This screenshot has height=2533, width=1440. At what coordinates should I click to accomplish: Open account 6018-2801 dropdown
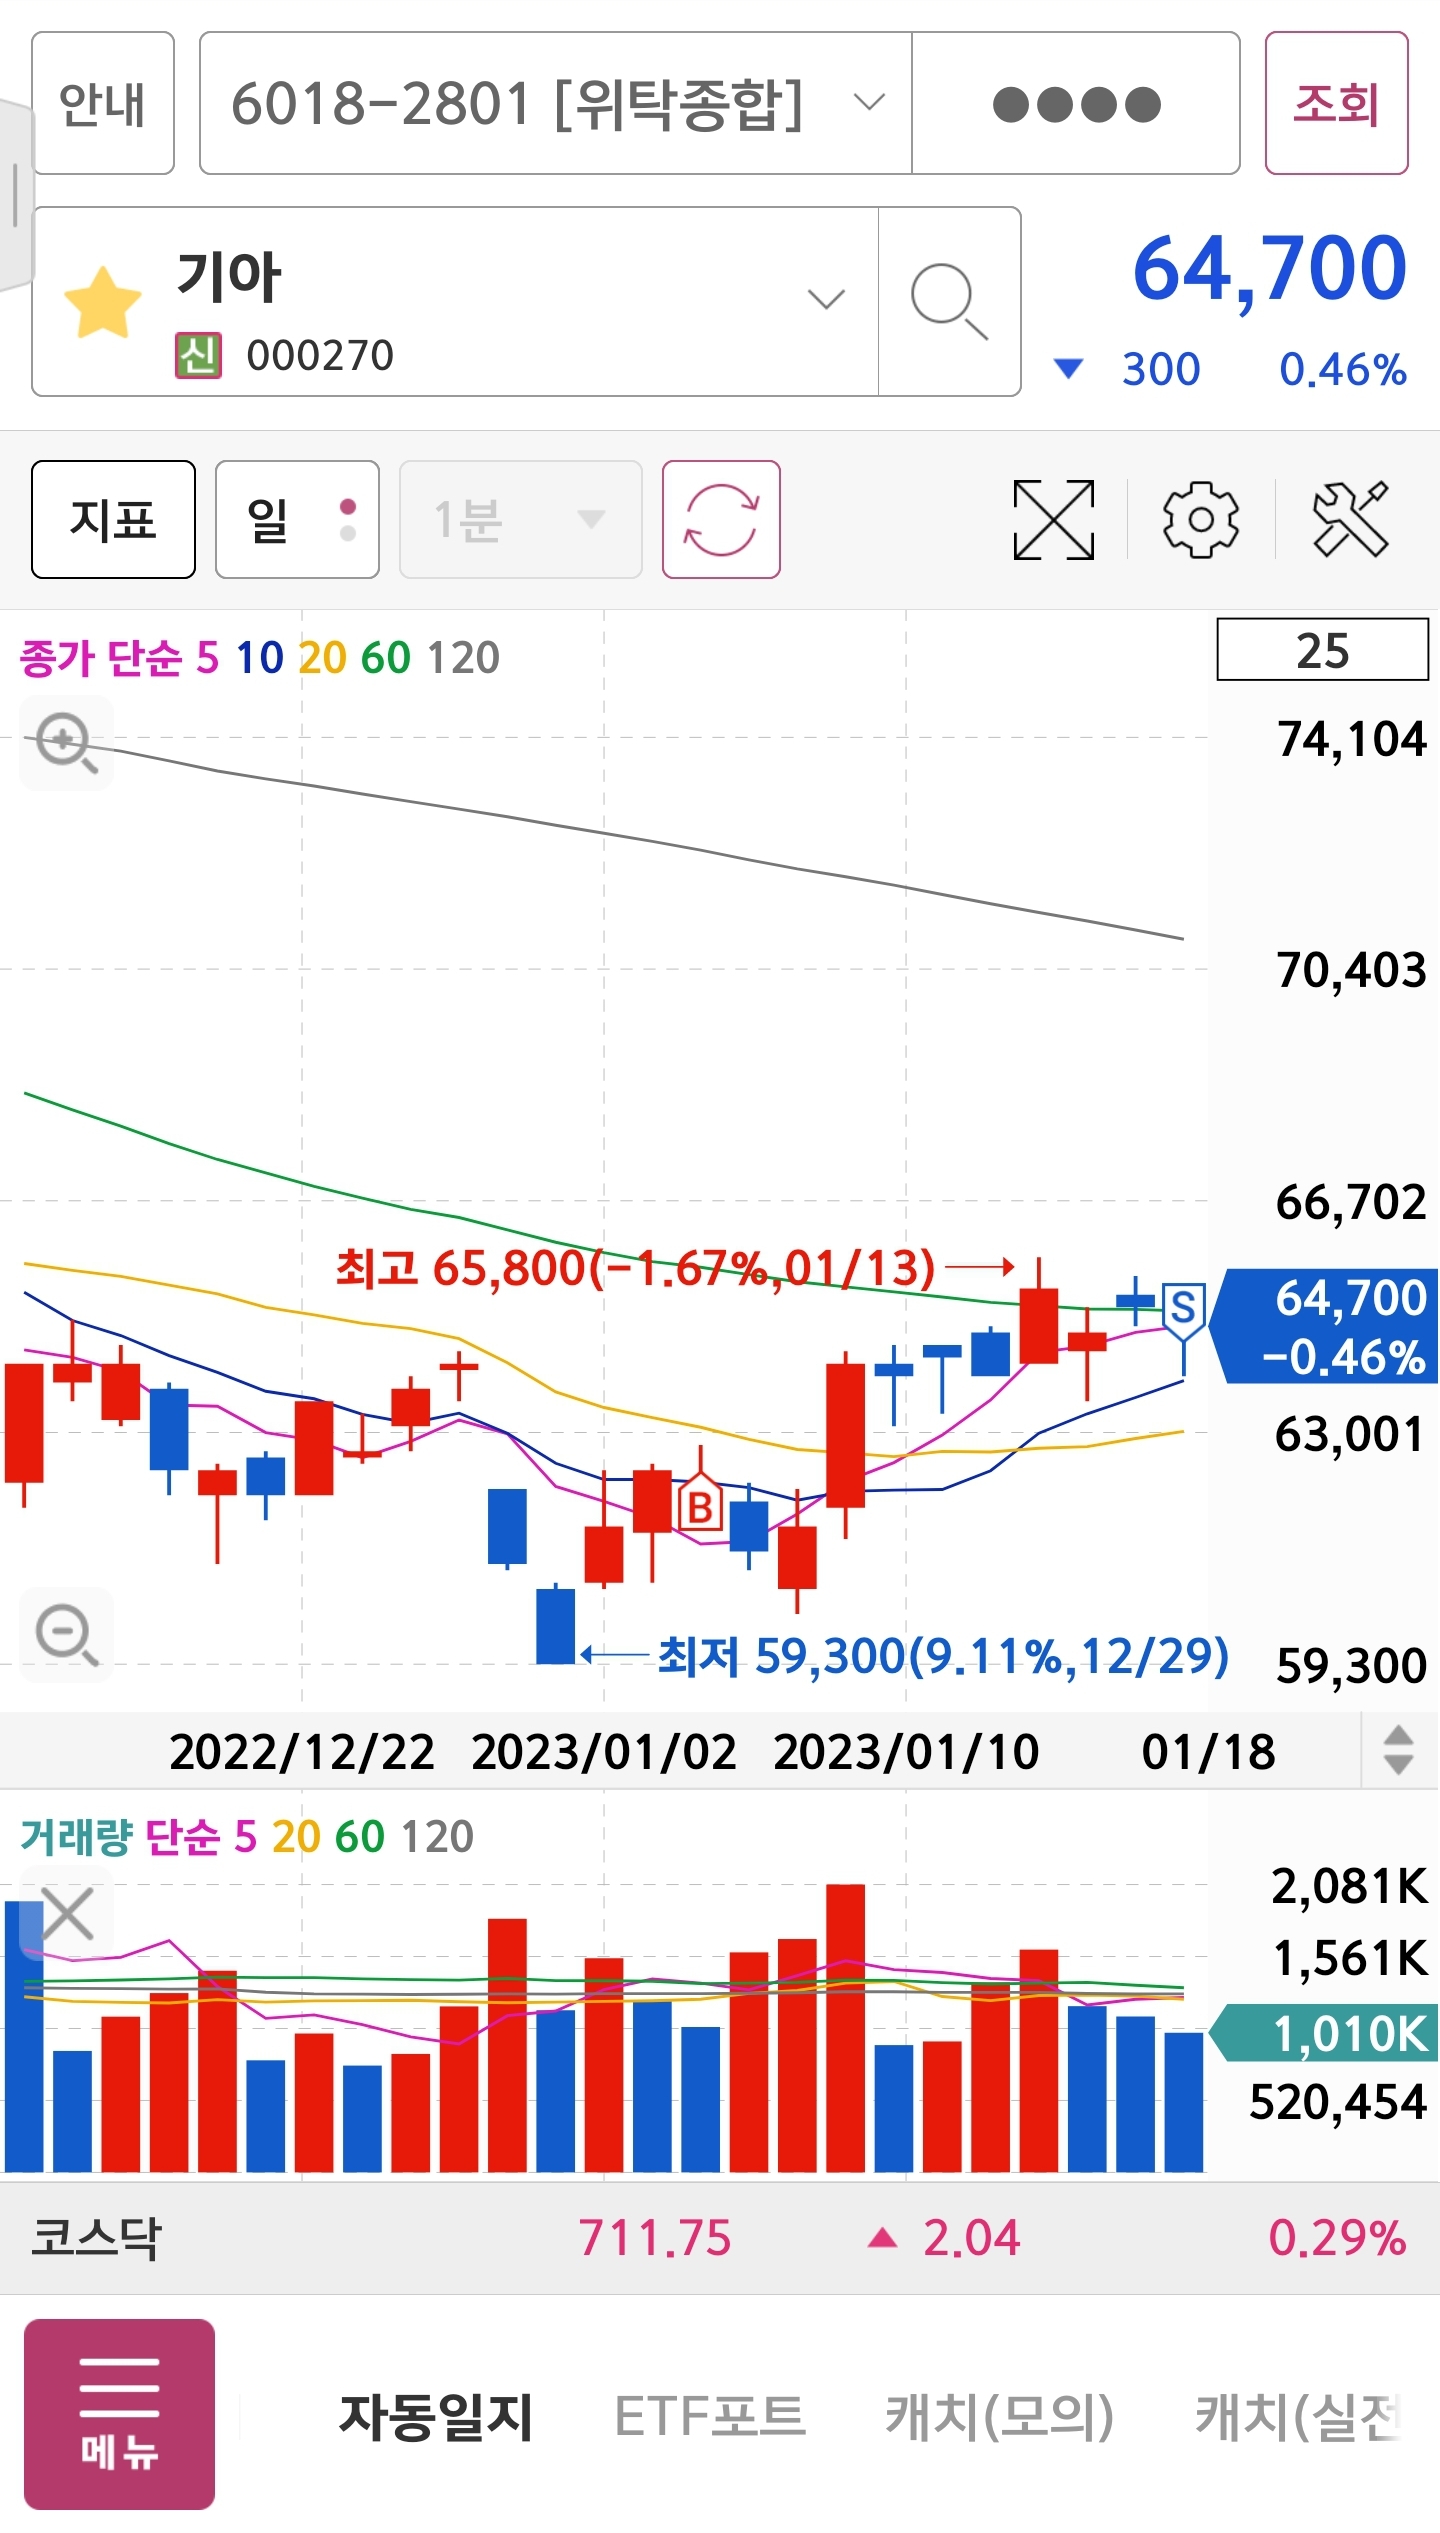pos(556,103)
